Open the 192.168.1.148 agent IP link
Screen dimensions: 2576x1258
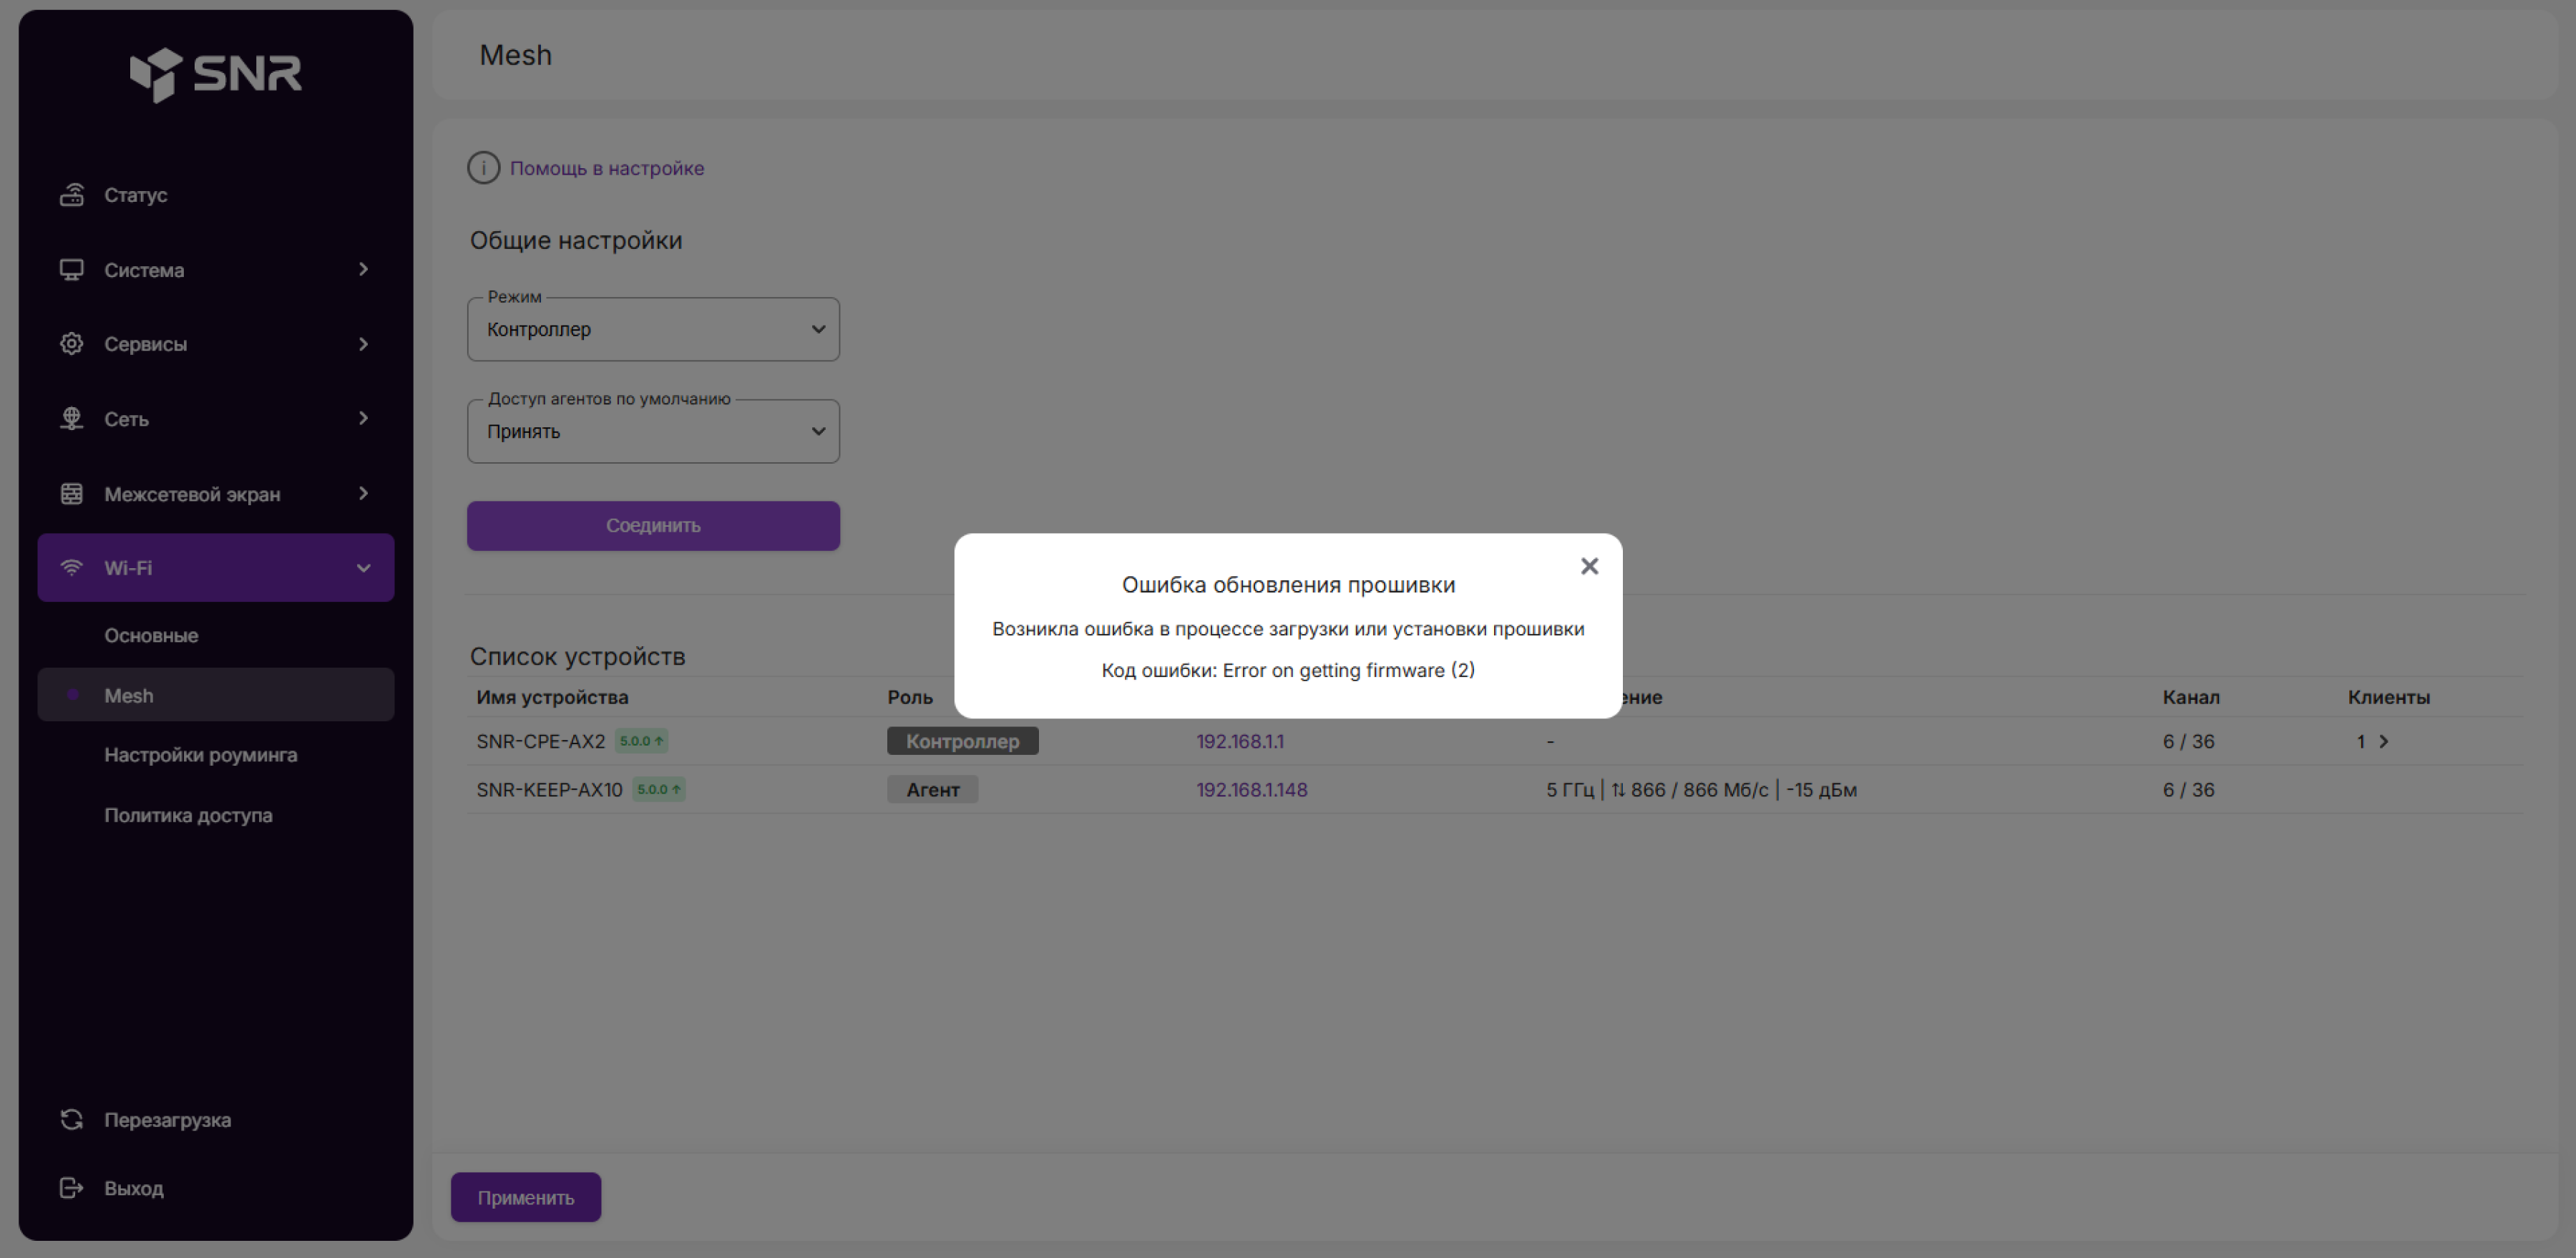click(1252, 790)
